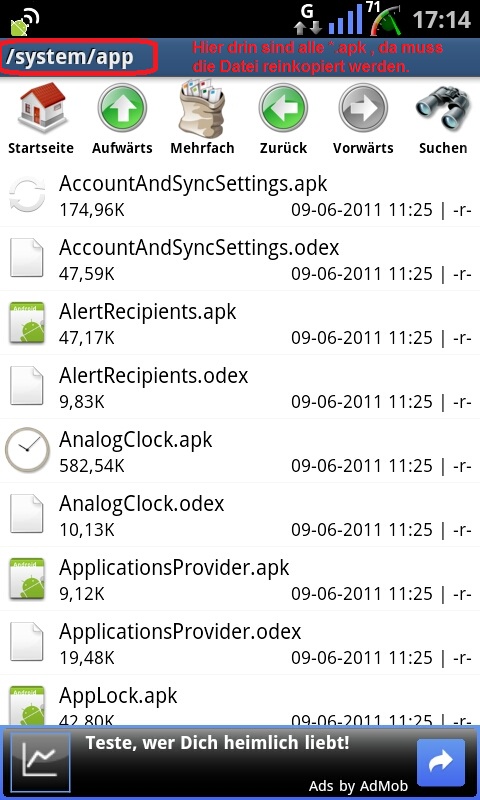This screenshot has height=800, width=480.
Task: Go forward using the Vorwärts arrow
Action: pos(363,108)
